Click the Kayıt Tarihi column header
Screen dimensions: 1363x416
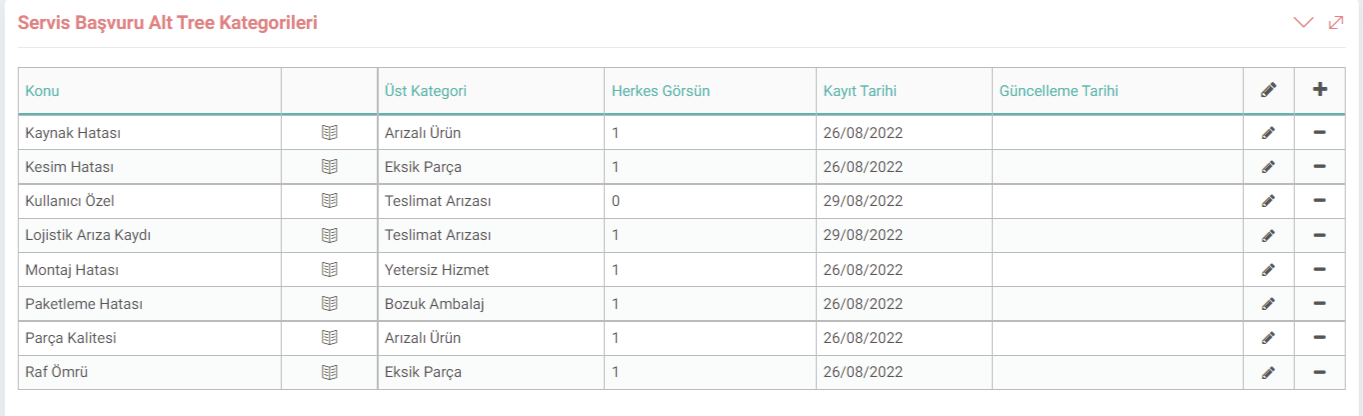click(x=859, y=91)
